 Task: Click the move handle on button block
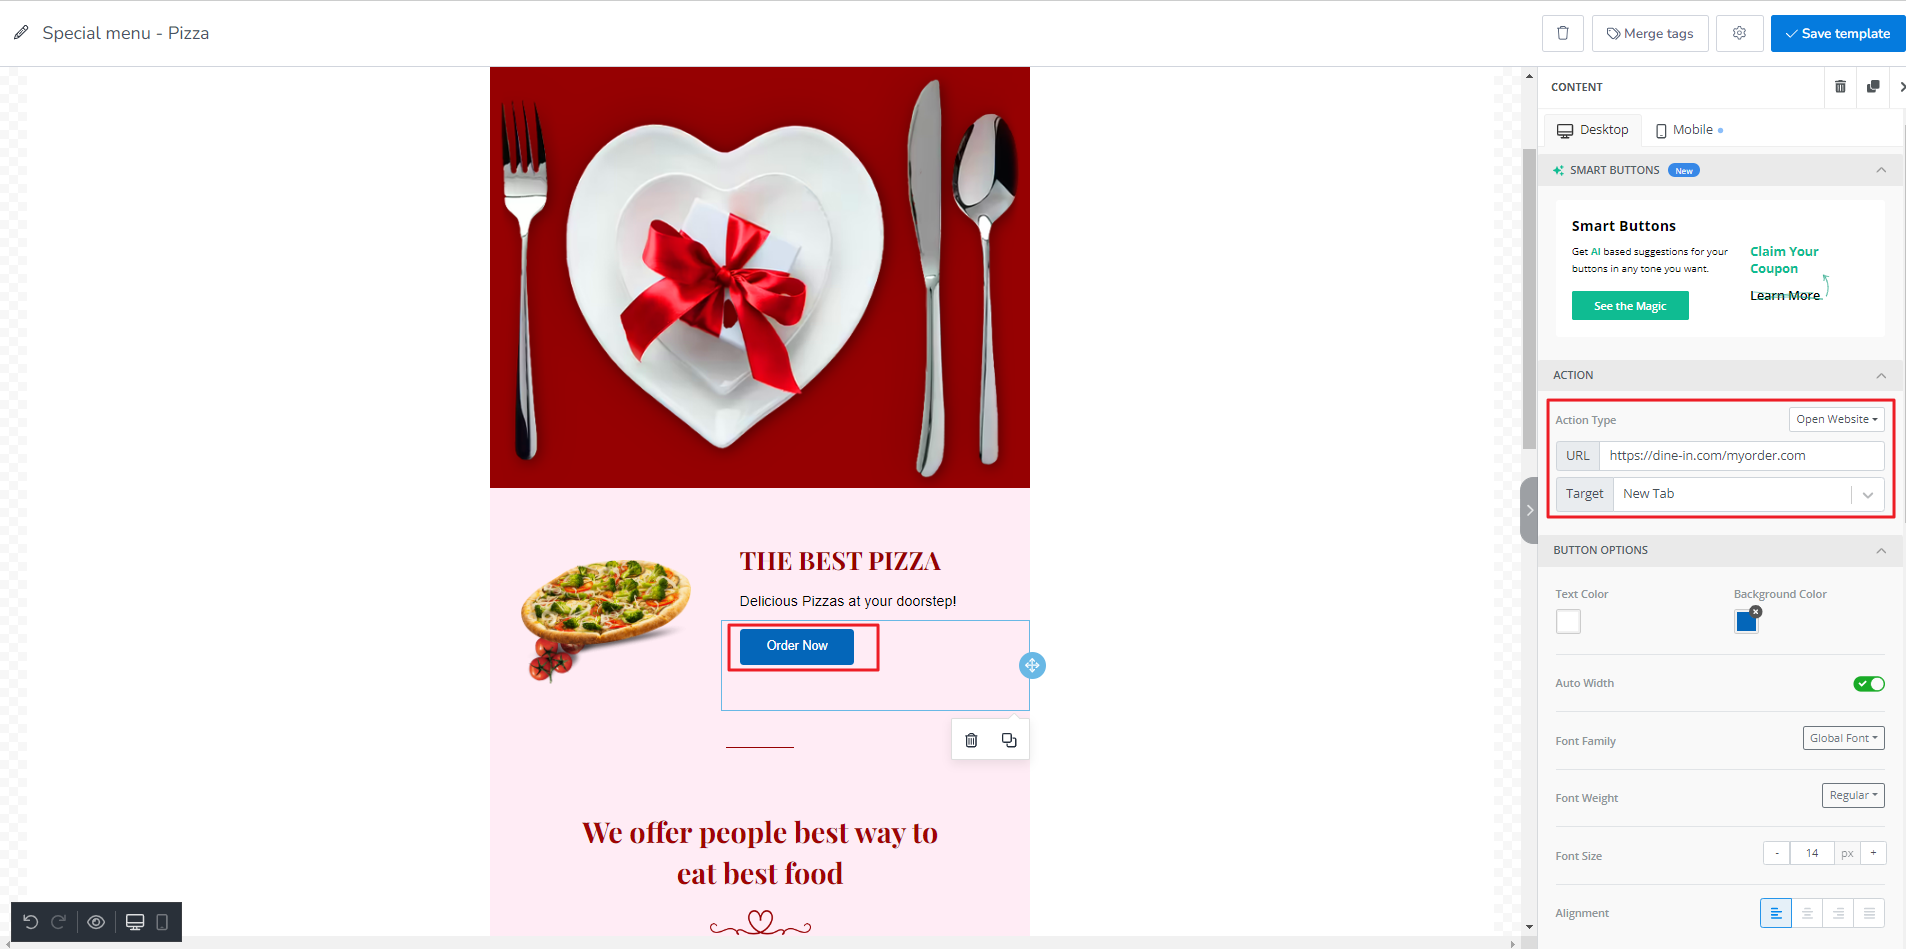(x=1032, y=665)
